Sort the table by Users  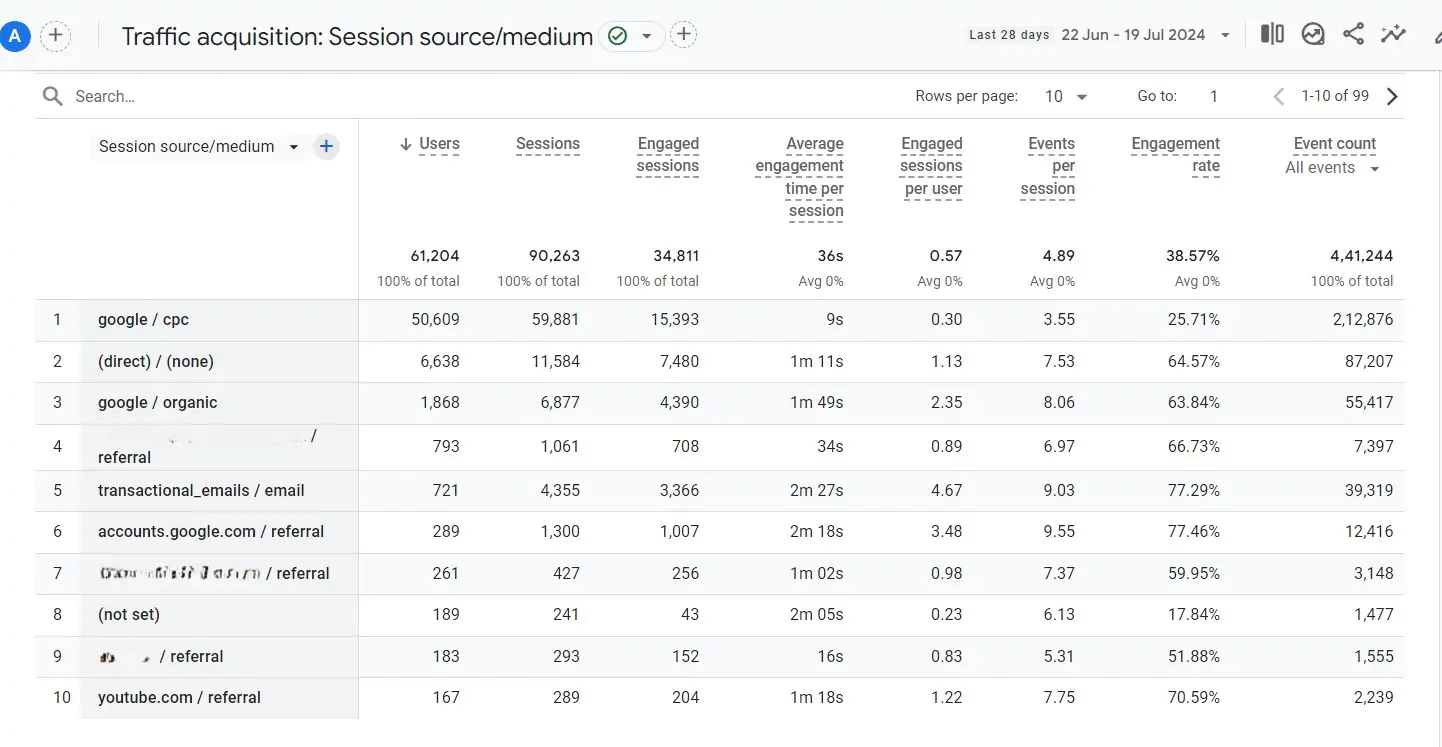(x=438, y=144)
